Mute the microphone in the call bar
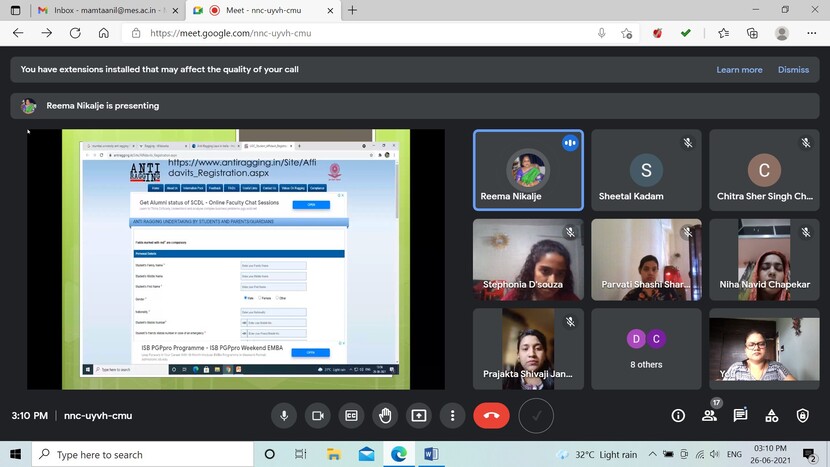Image resolution: width=830 pixels, height=467 pixels. point(285,415)
